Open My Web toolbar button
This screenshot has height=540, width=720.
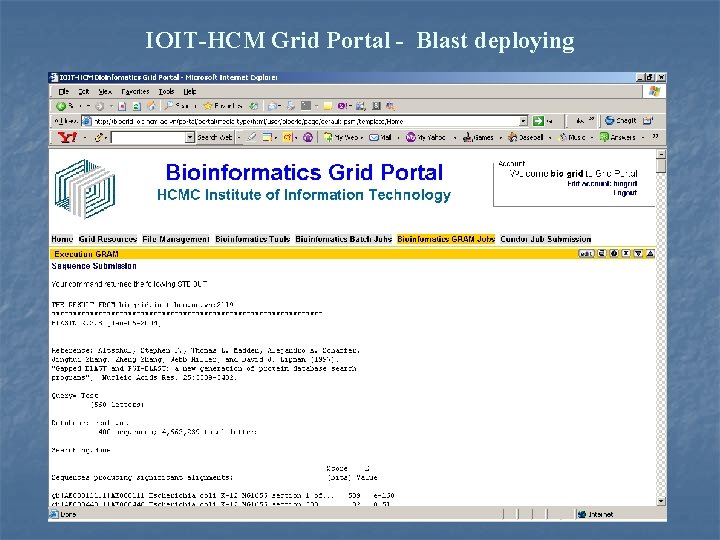(x=340, y=137)
